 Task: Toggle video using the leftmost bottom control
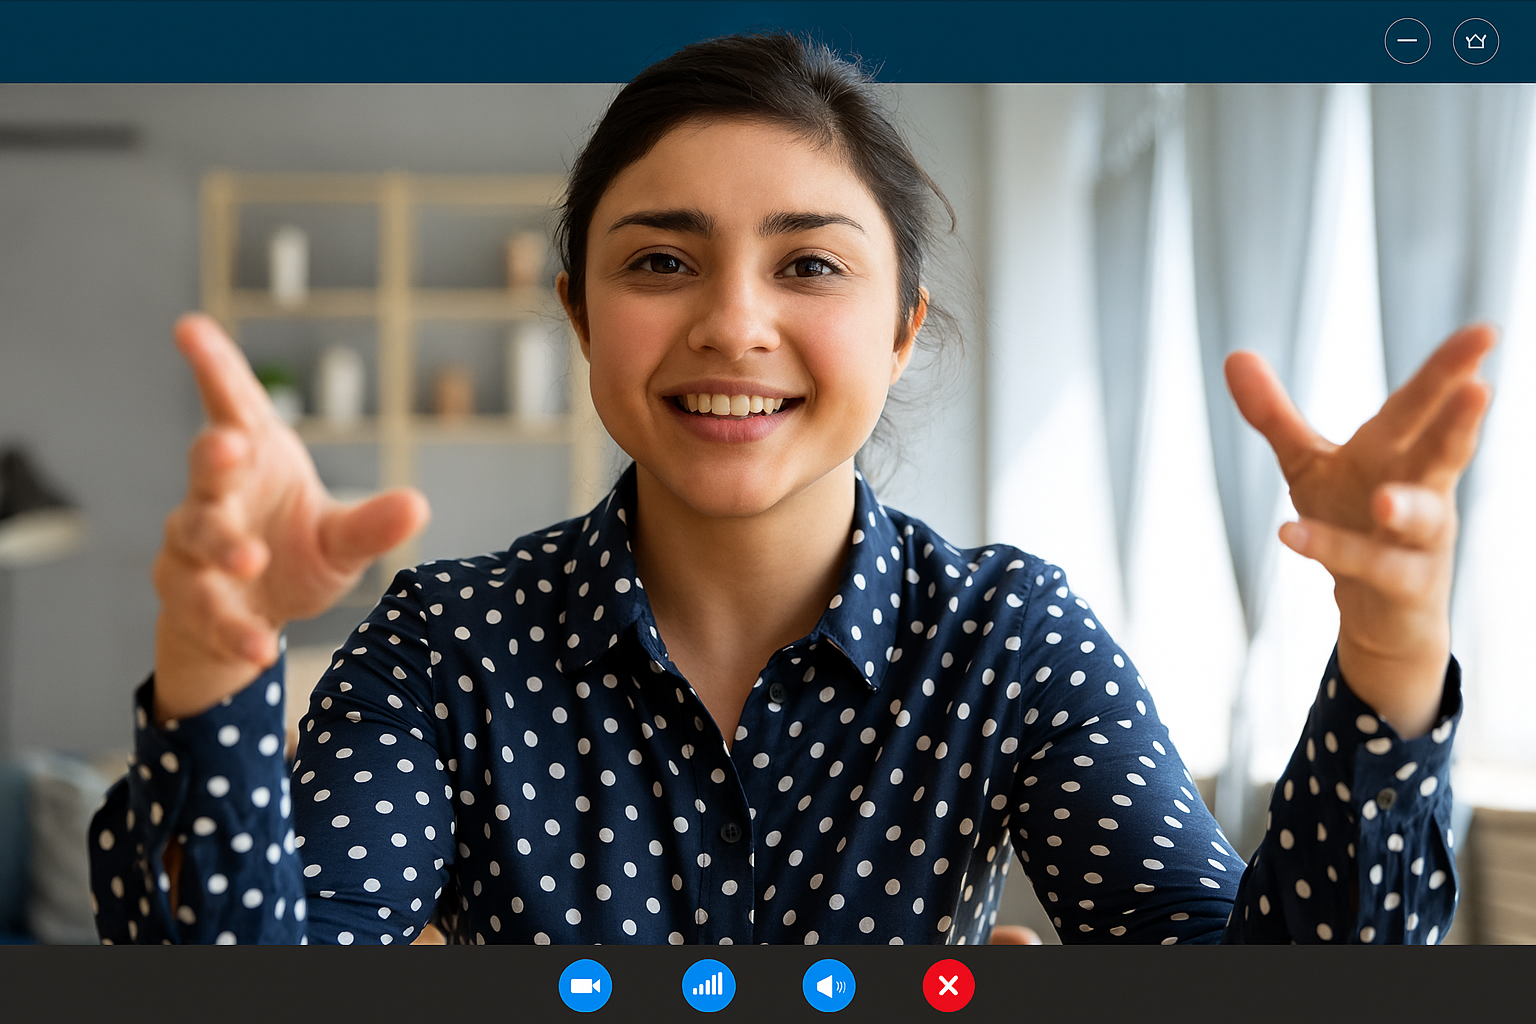coord(585,986)
